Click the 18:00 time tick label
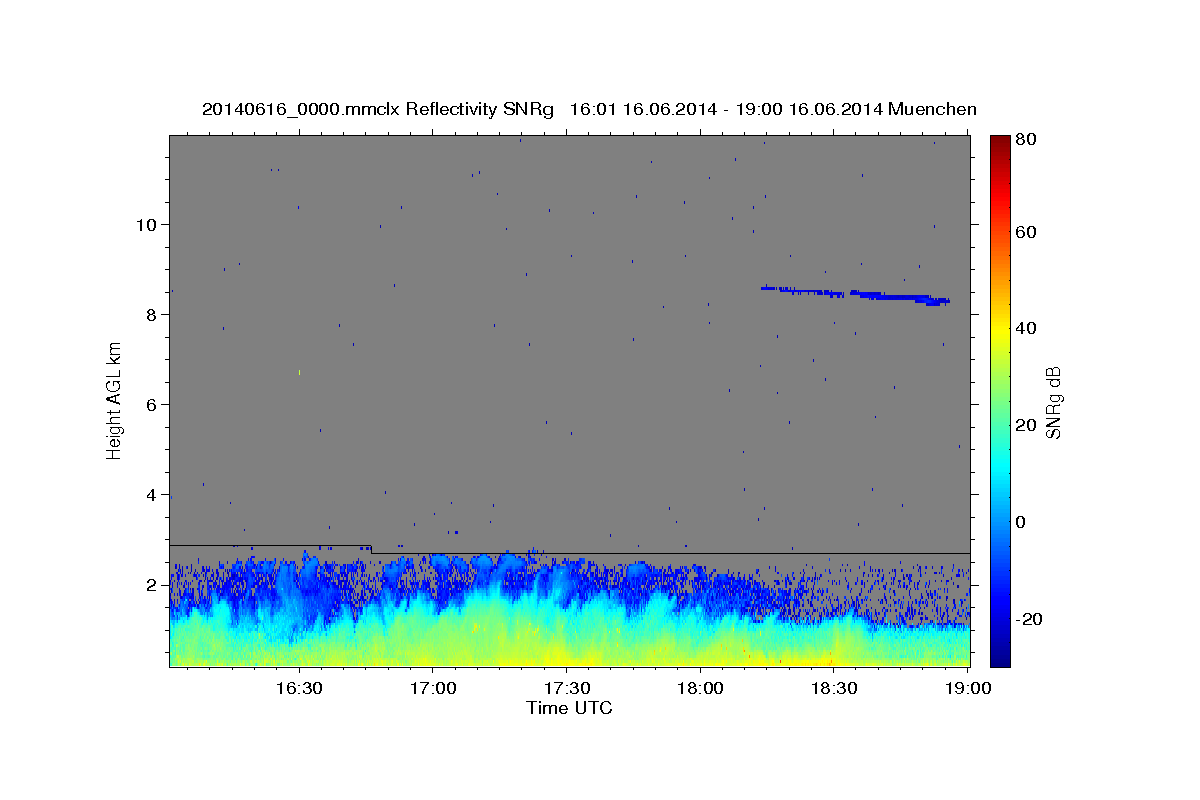Viewport: 1200px width, 800px height. 700,688
